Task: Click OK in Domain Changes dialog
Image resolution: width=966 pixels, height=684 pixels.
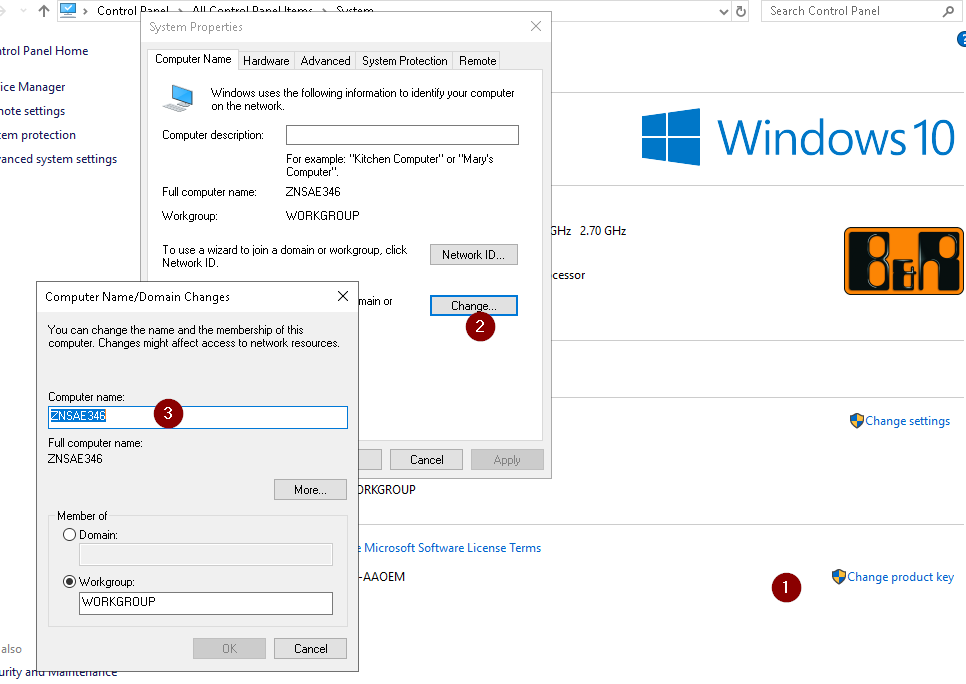Action: click(229, 648)
